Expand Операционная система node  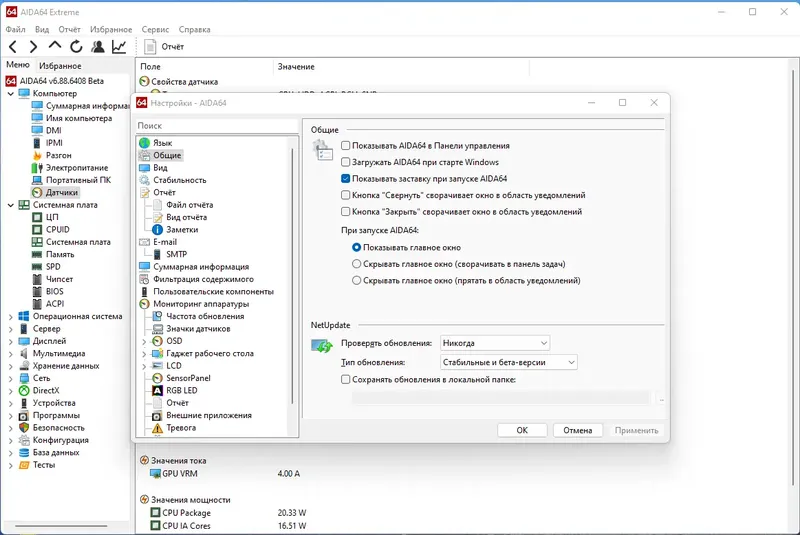[10, 317]
